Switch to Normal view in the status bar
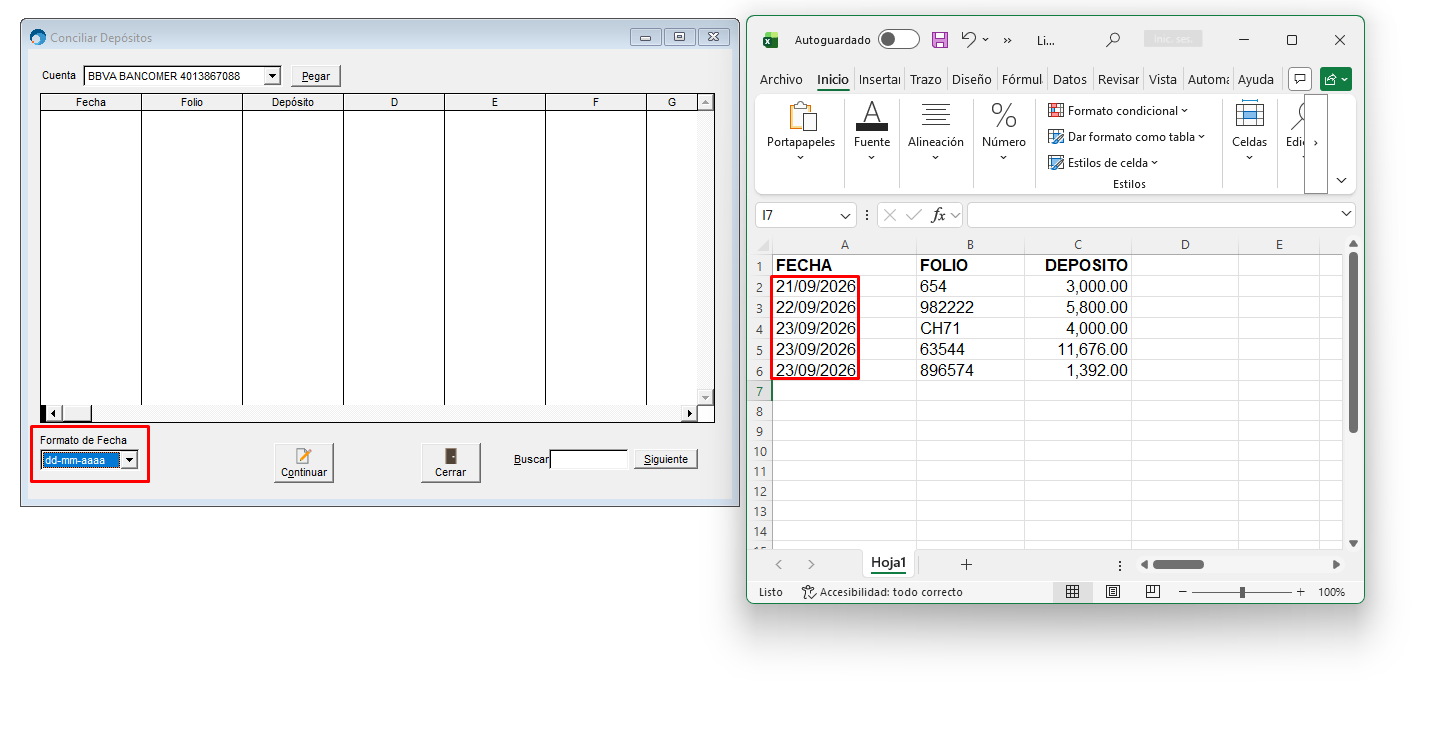 click(x=1072, y=592)
